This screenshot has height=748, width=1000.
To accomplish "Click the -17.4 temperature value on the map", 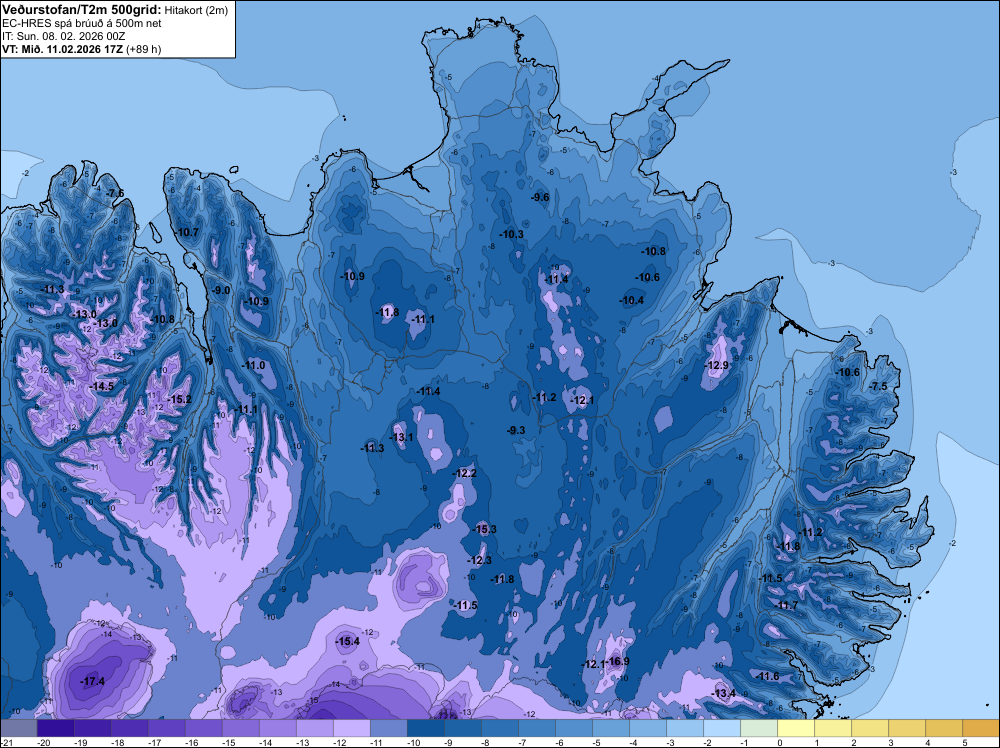I will click(92, 682).
